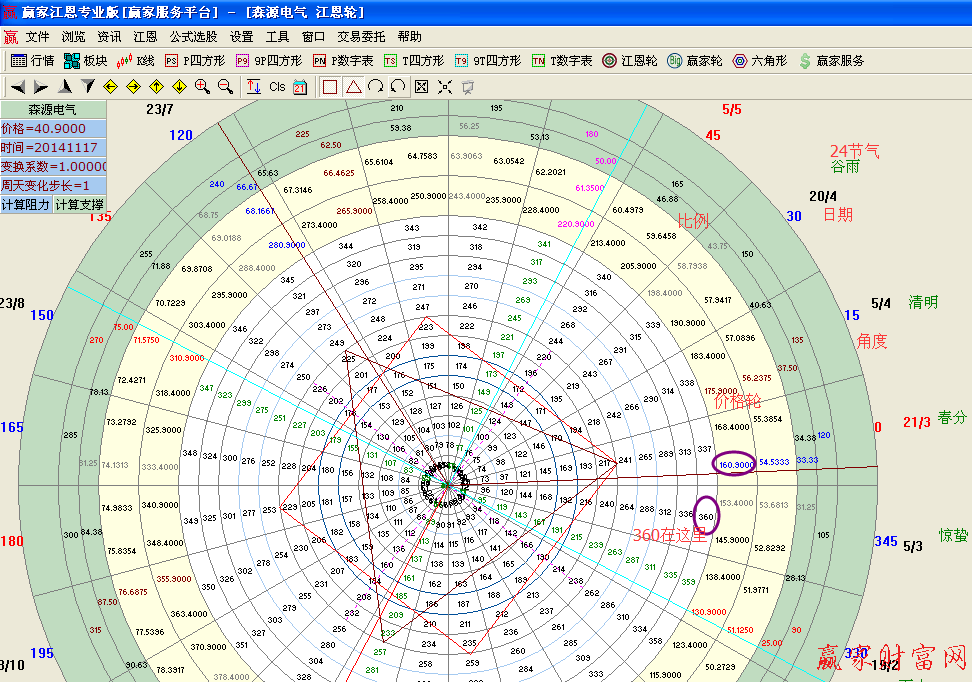The width and height of the screenshot is (972, 682).
Task: Click the zoom in magnifier icon
Action: click(x=202, y=87)
